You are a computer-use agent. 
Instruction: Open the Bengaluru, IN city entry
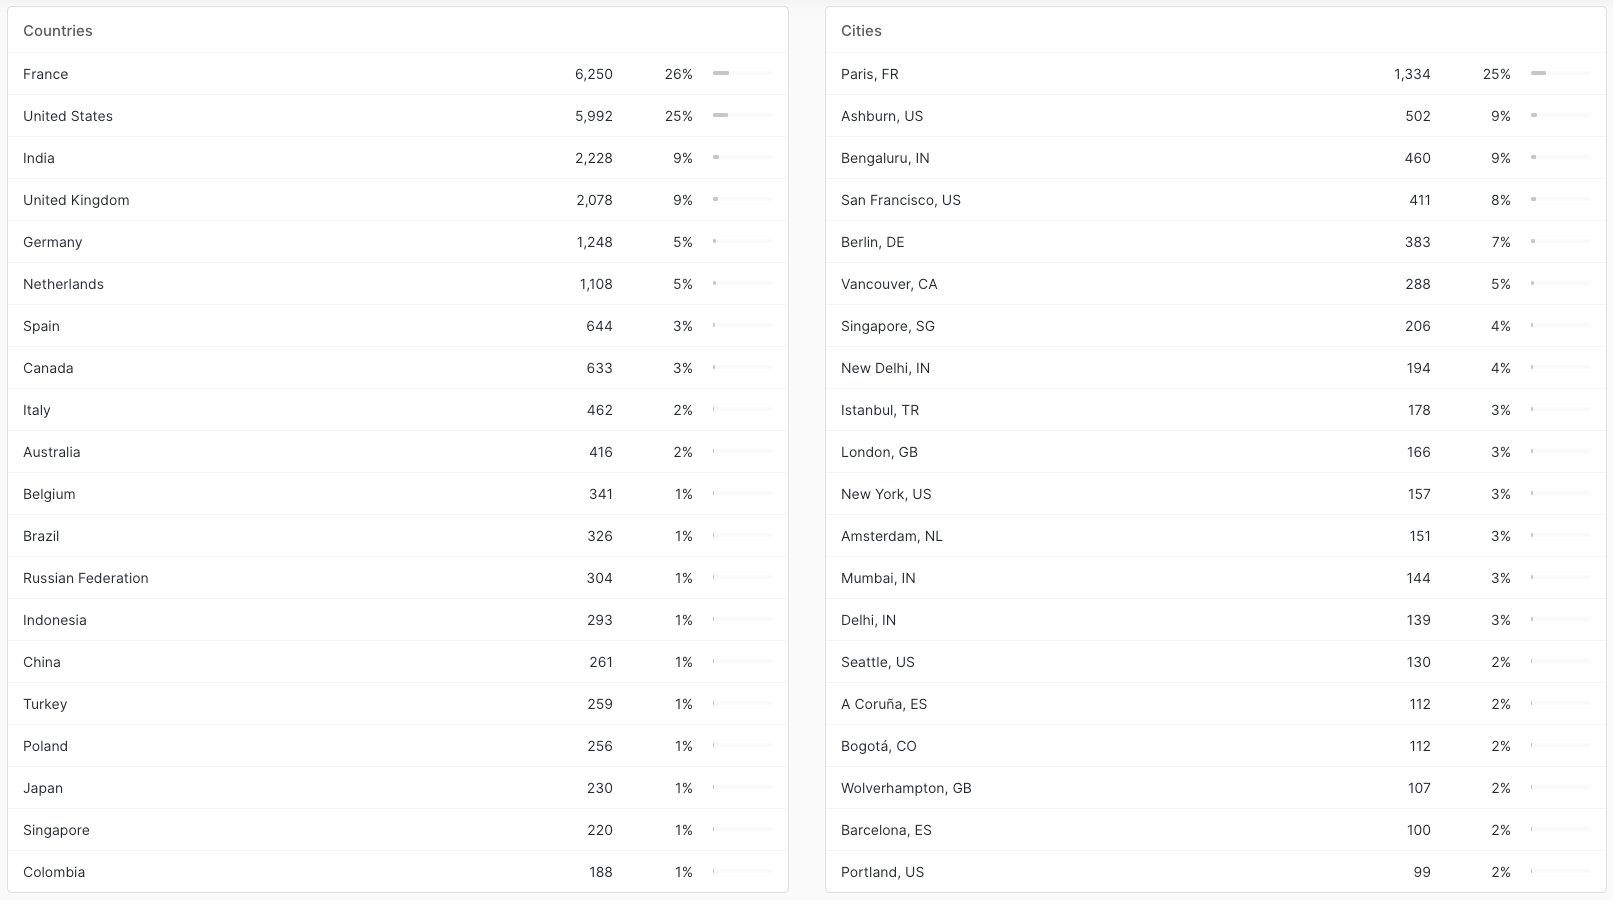(885, 158)
